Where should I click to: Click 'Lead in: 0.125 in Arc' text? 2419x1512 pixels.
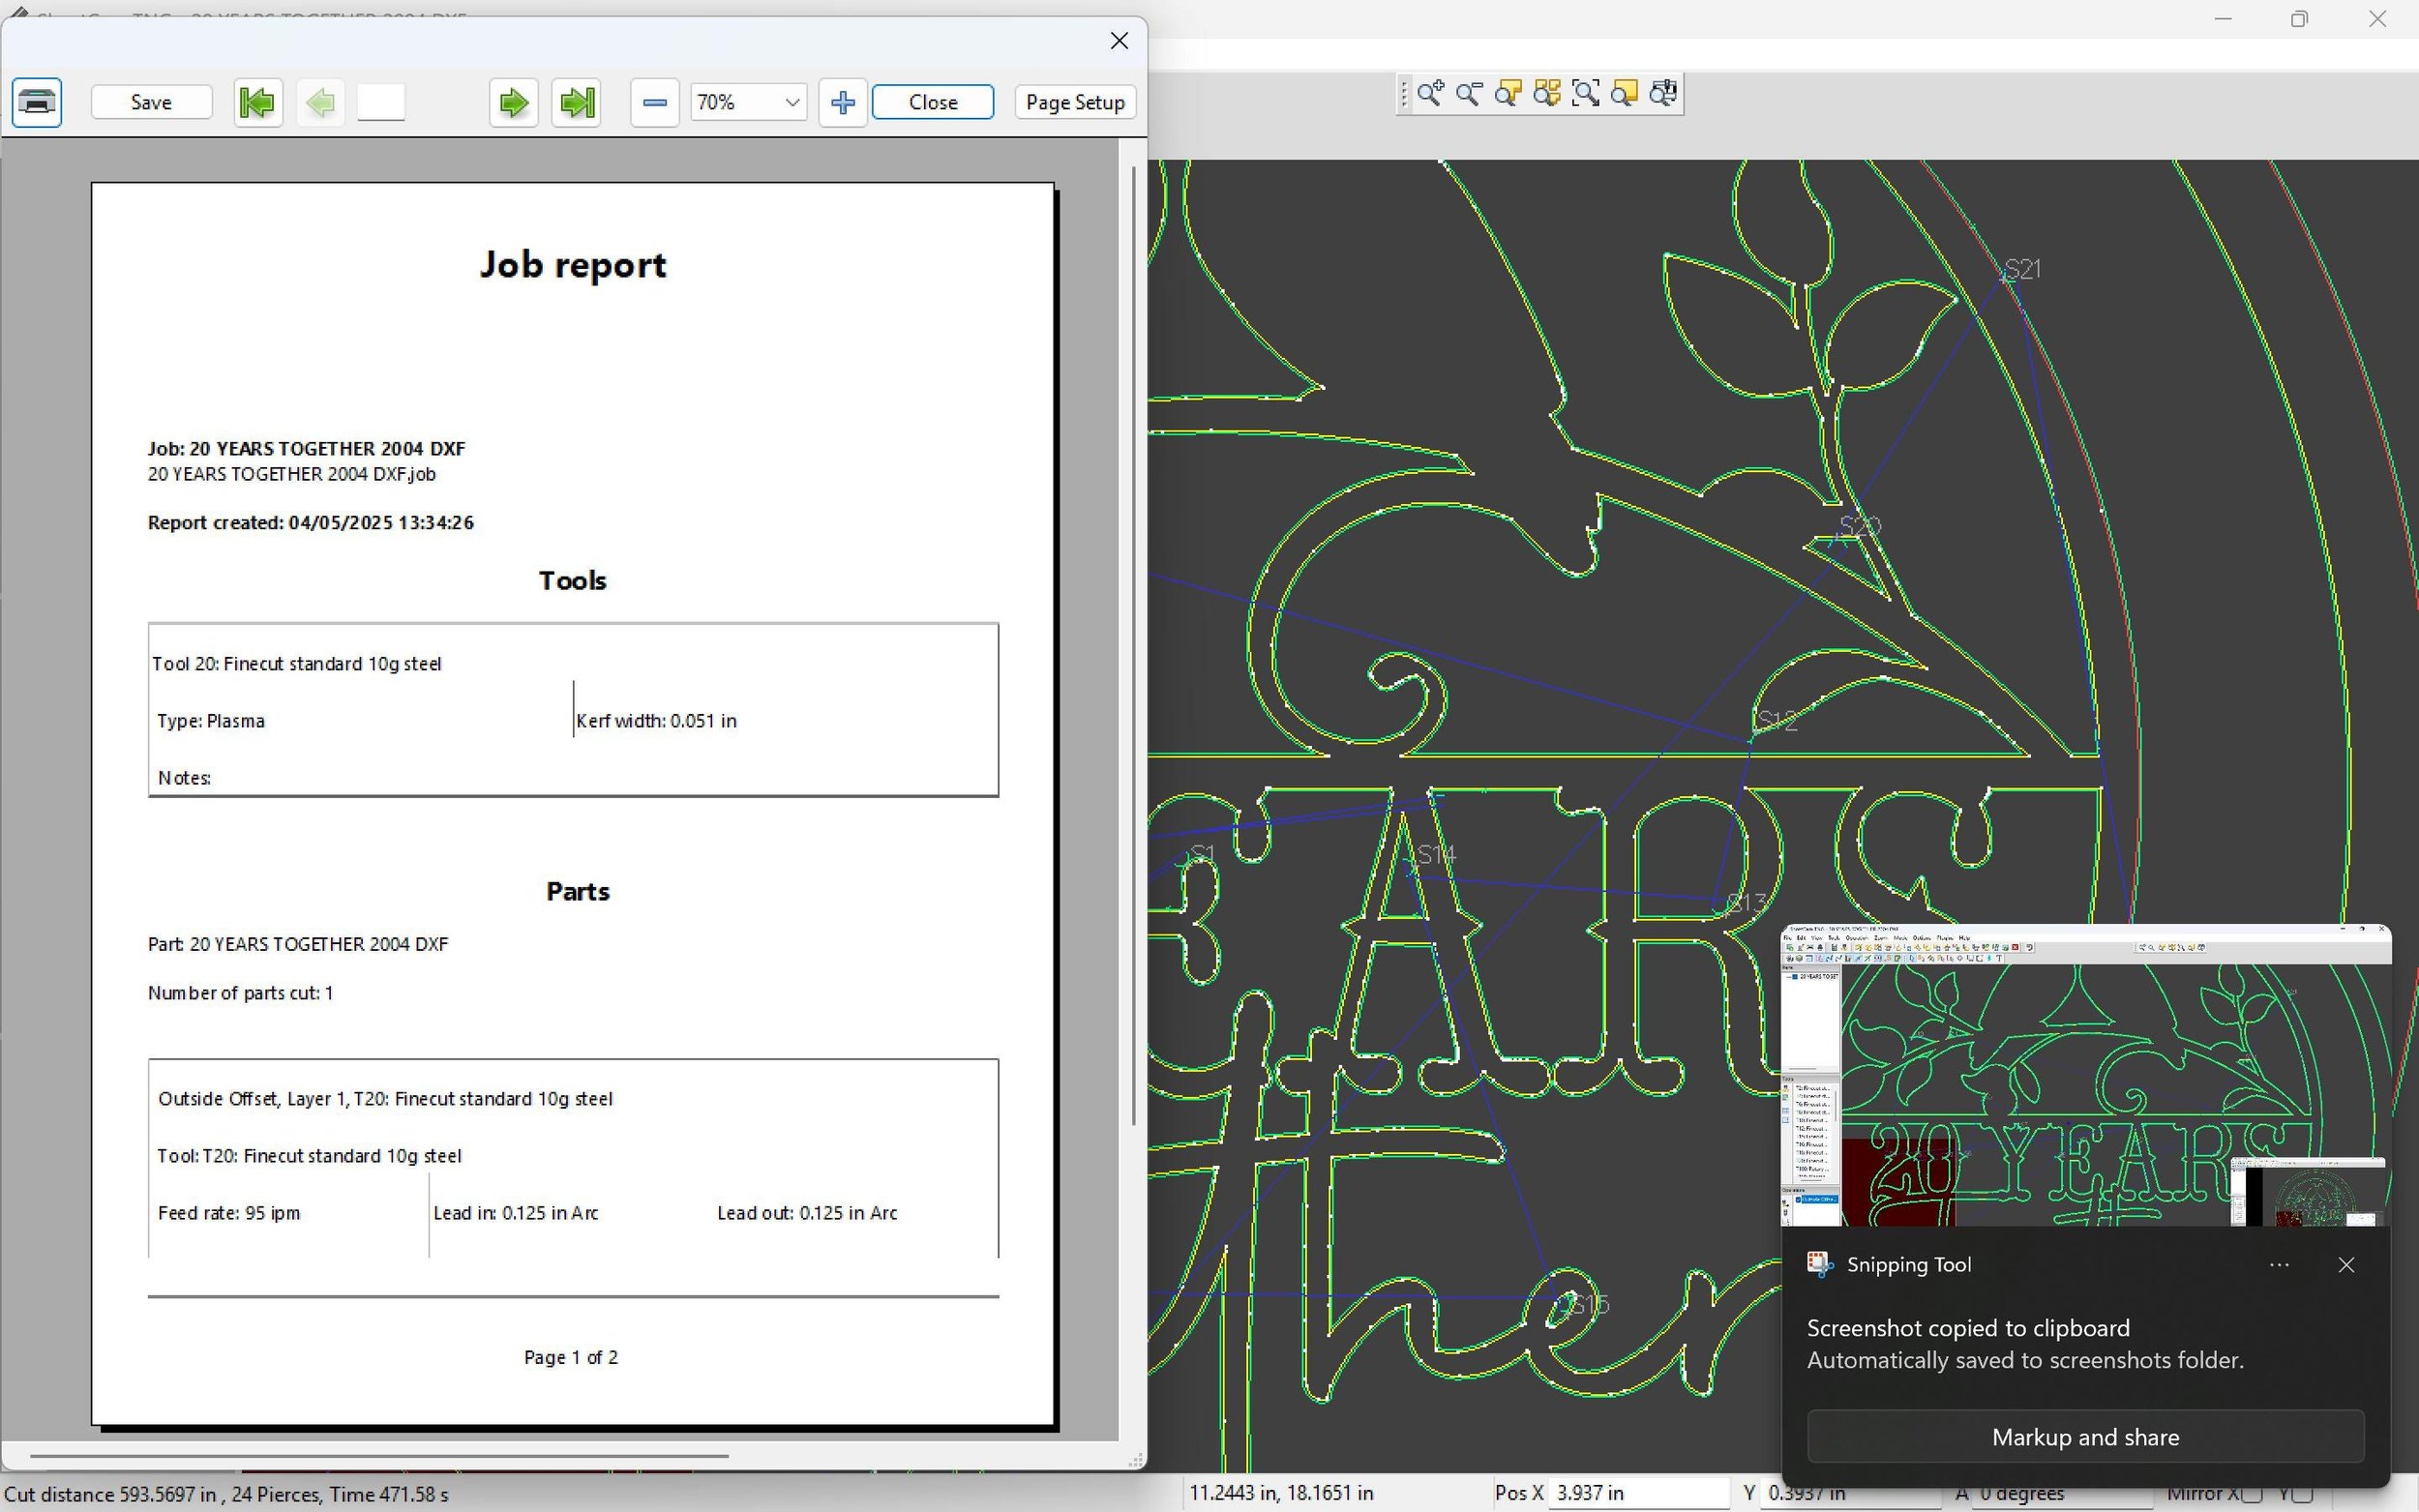515,1212
